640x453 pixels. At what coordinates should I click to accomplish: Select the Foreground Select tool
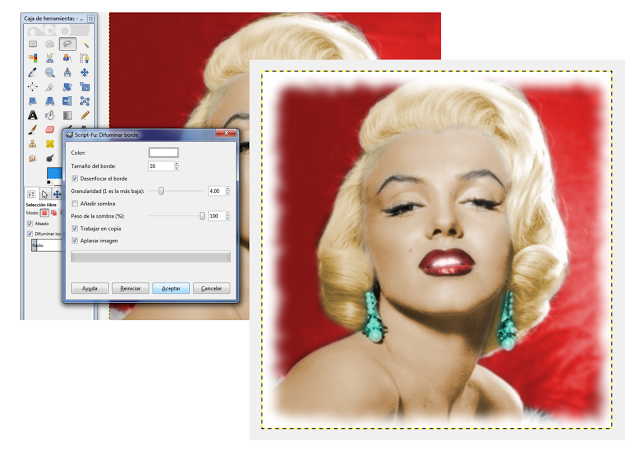(68, 58)
